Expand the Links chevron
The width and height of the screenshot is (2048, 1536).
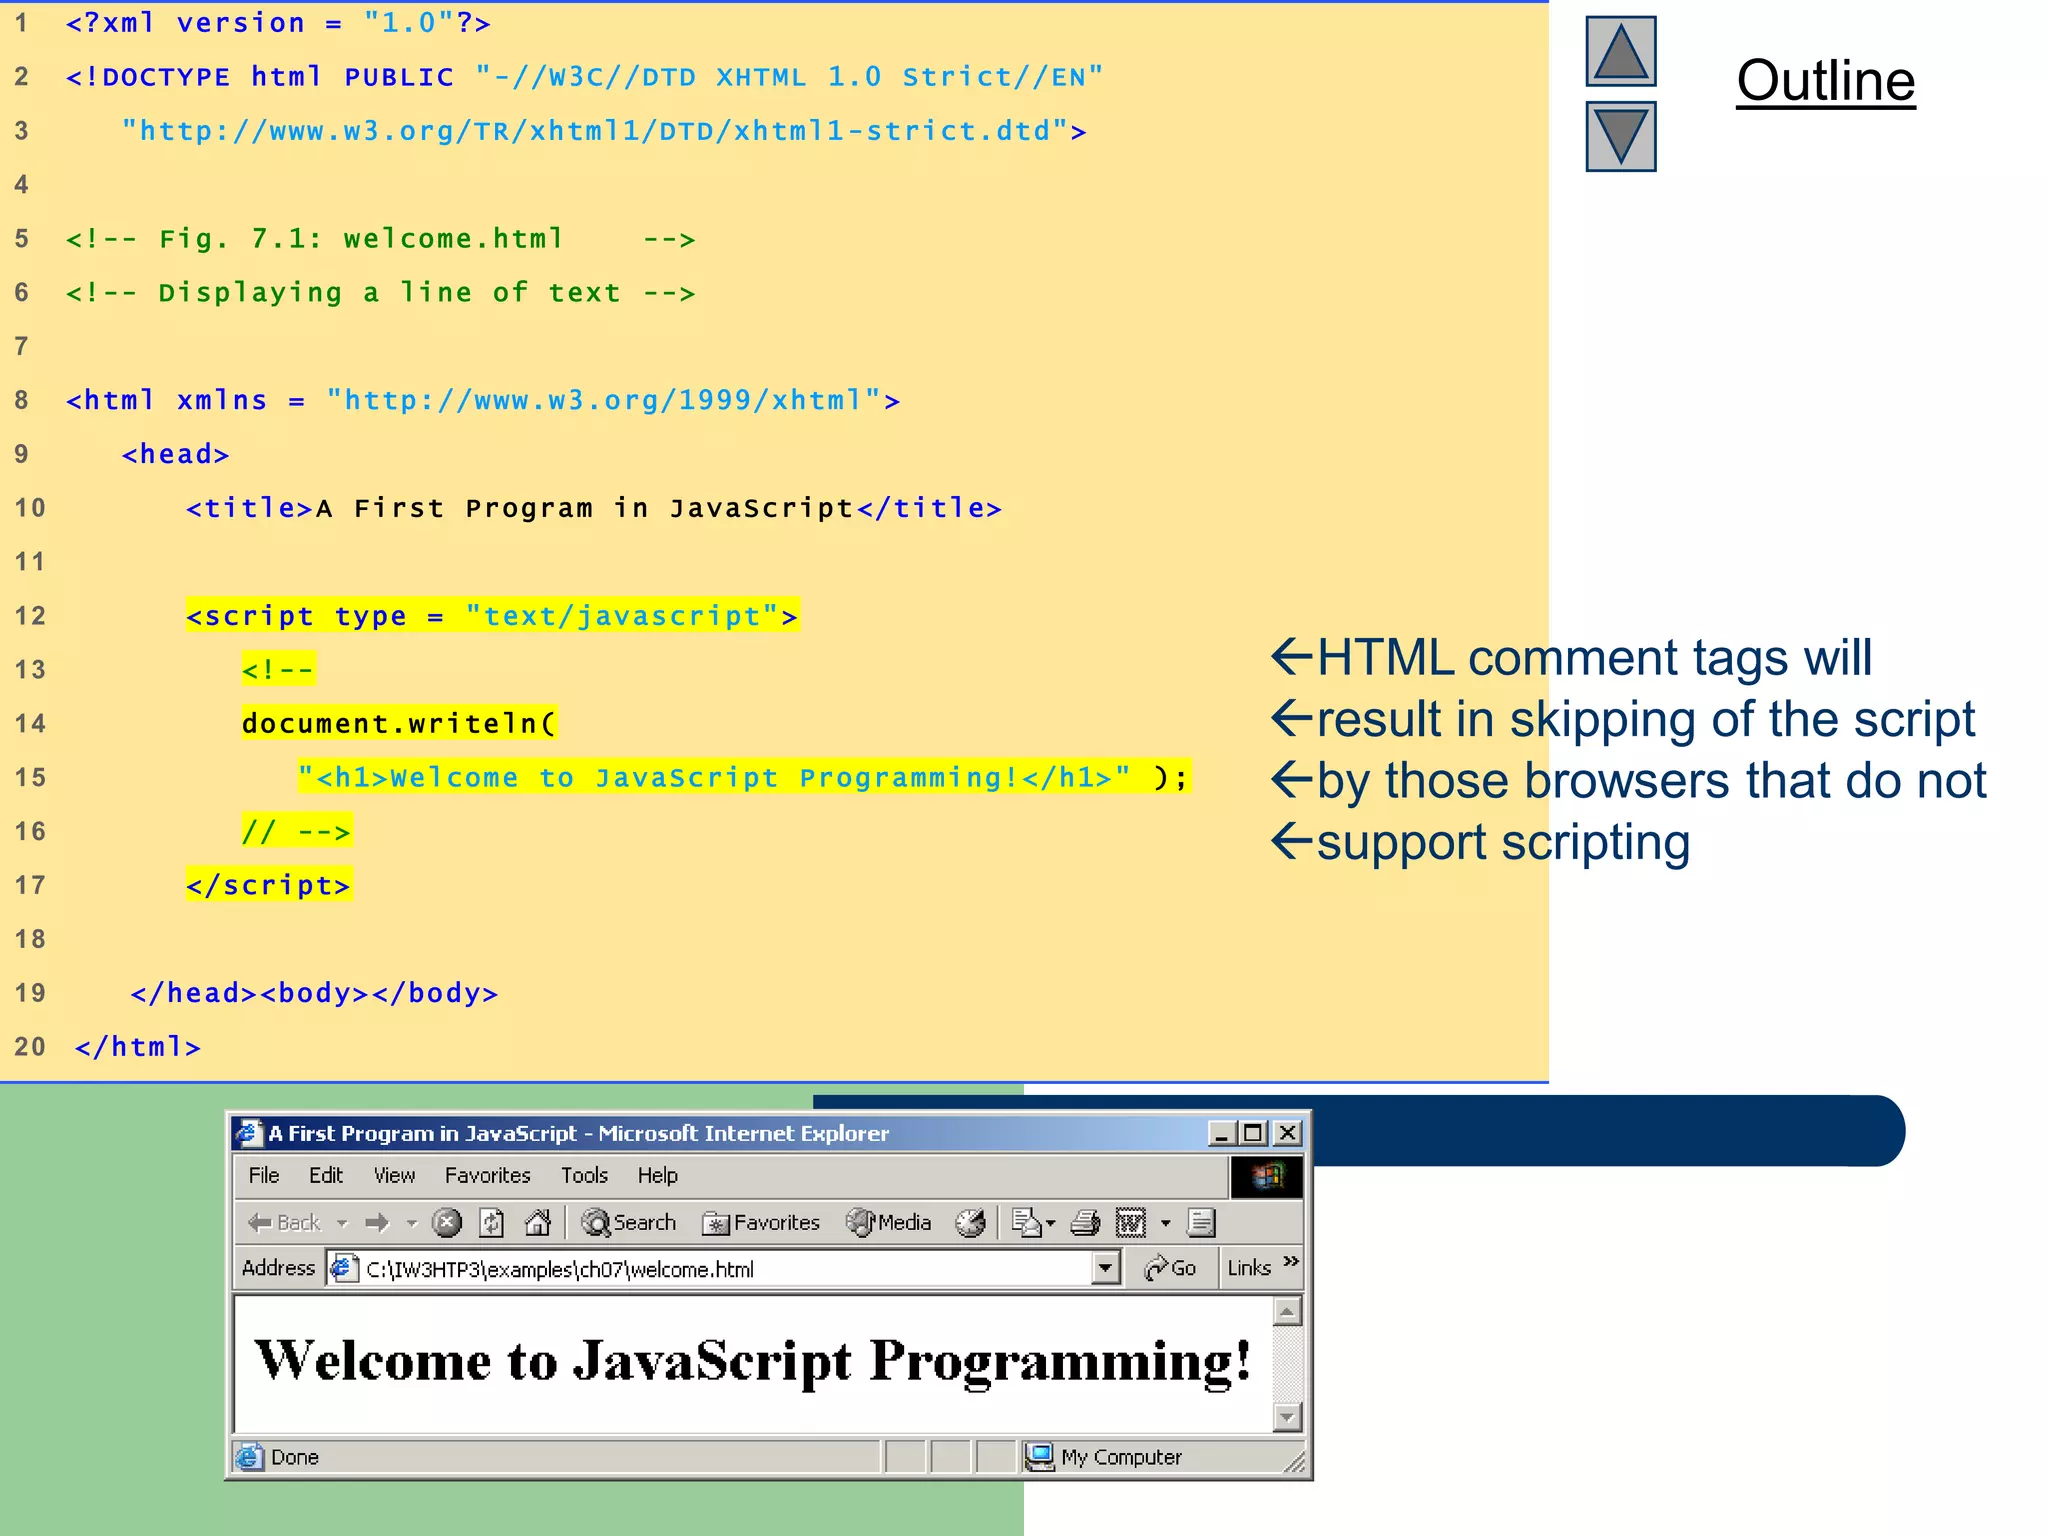coord(1291,1261)
